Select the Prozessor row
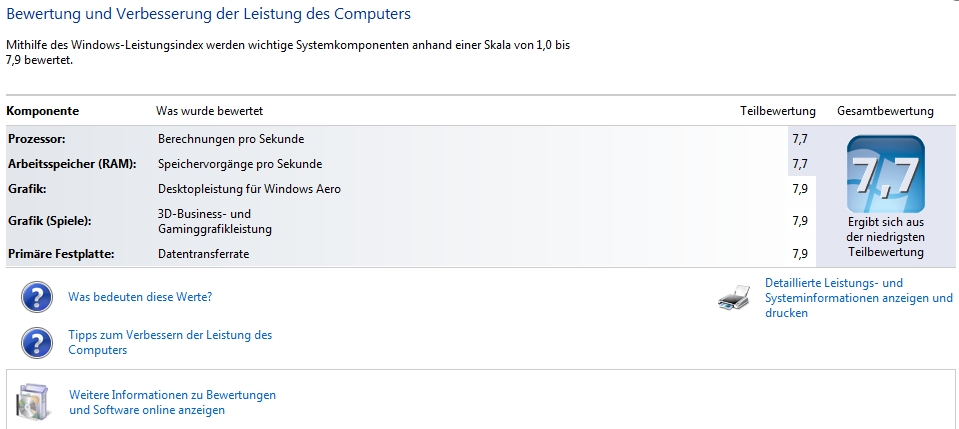Screen dimensions: 959x429 pyautogui.click(x=411, y=139)
